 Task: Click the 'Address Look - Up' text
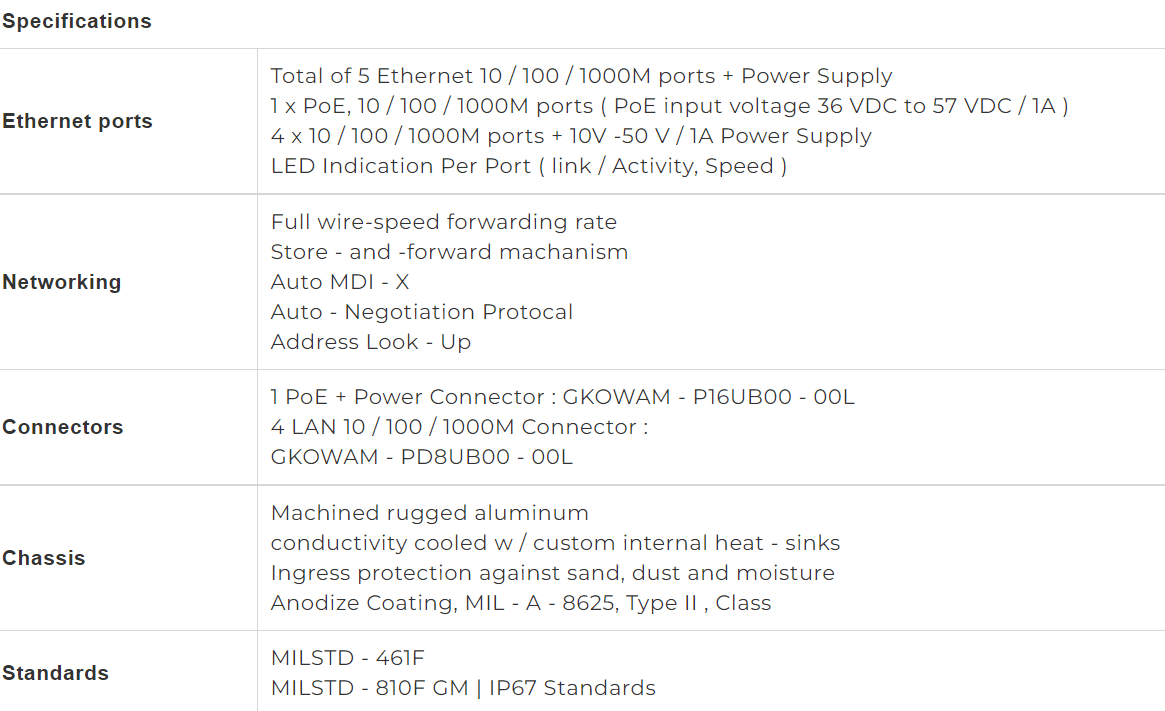370,342
